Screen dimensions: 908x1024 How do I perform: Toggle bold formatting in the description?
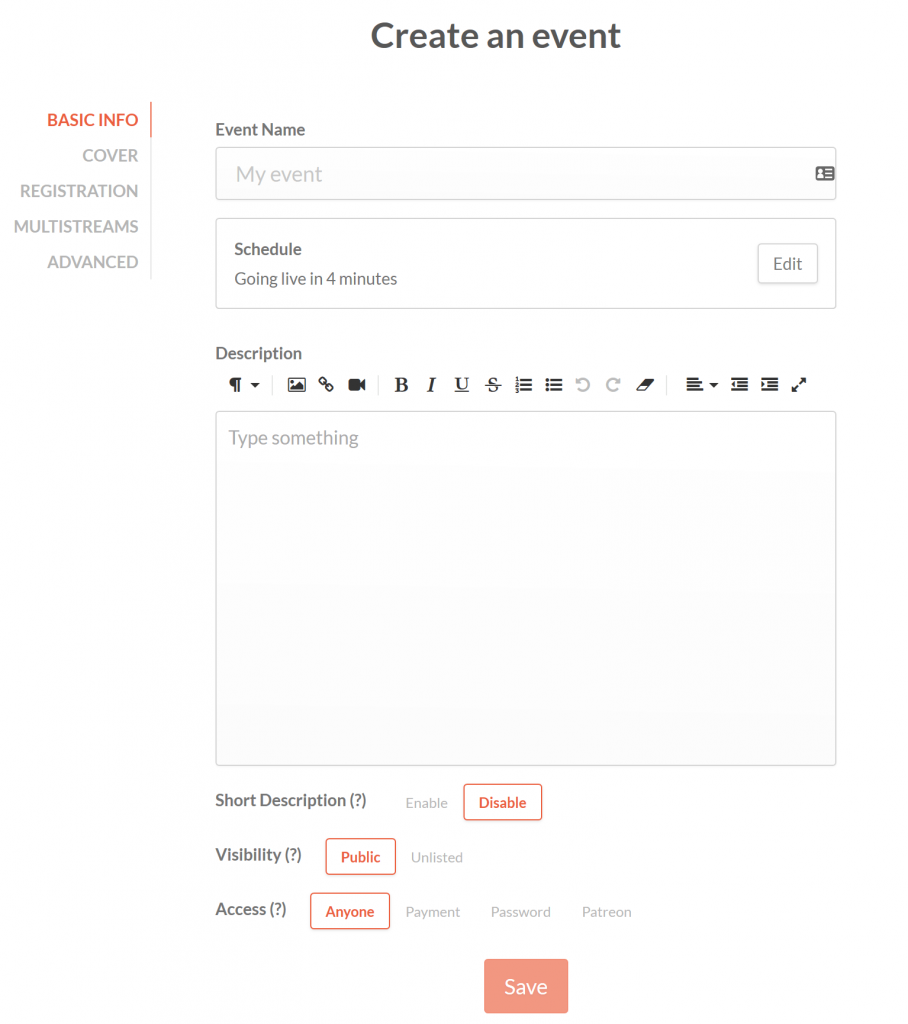(401, 385)
